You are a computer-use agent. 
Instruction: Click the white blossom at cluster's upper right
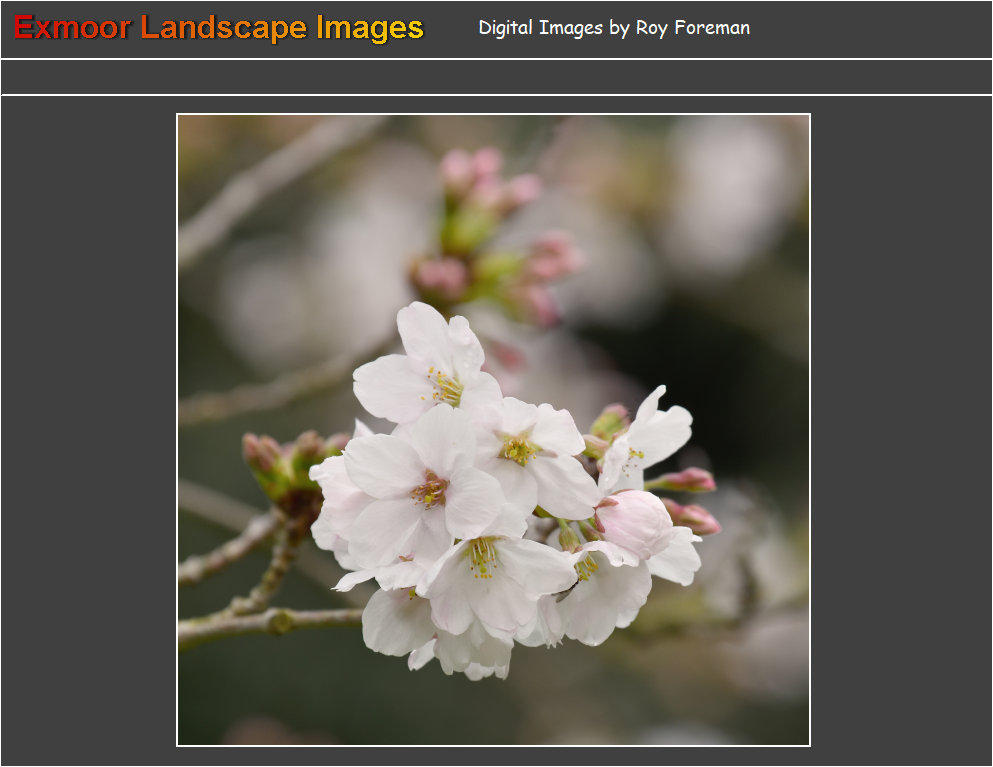(652, 435)
